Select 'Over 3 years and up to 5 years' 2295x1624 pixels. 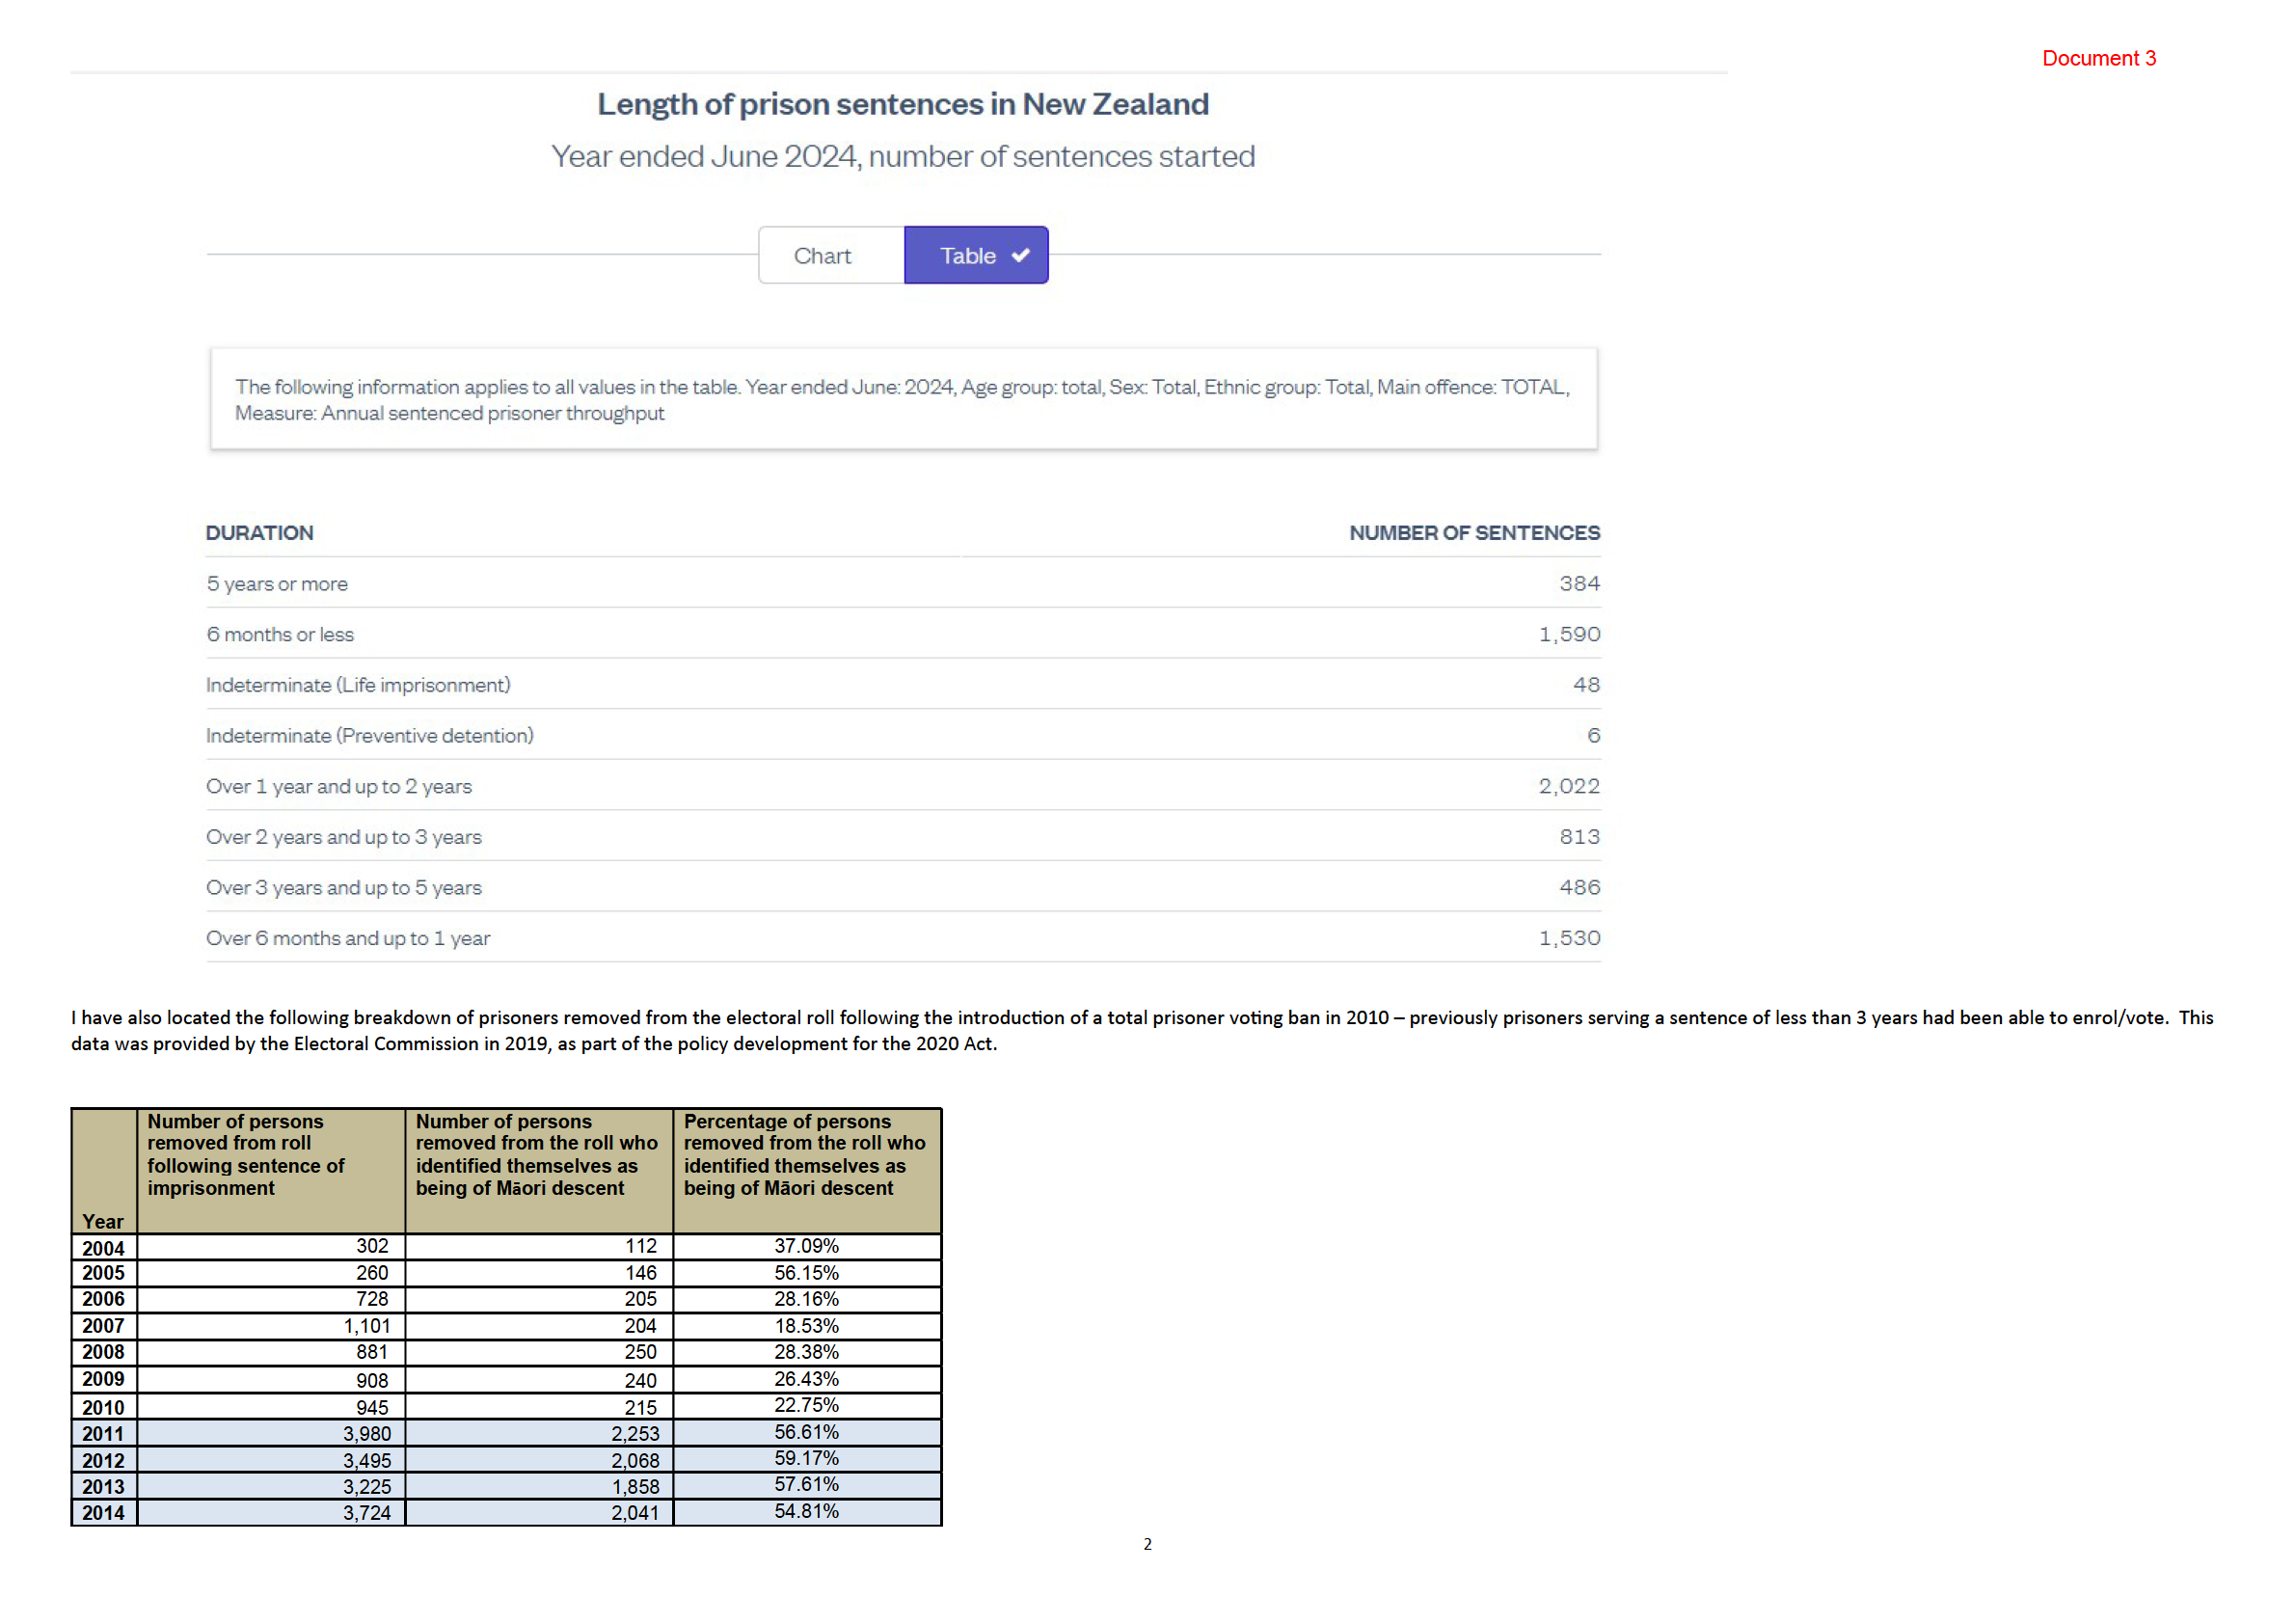click(344, 888)
